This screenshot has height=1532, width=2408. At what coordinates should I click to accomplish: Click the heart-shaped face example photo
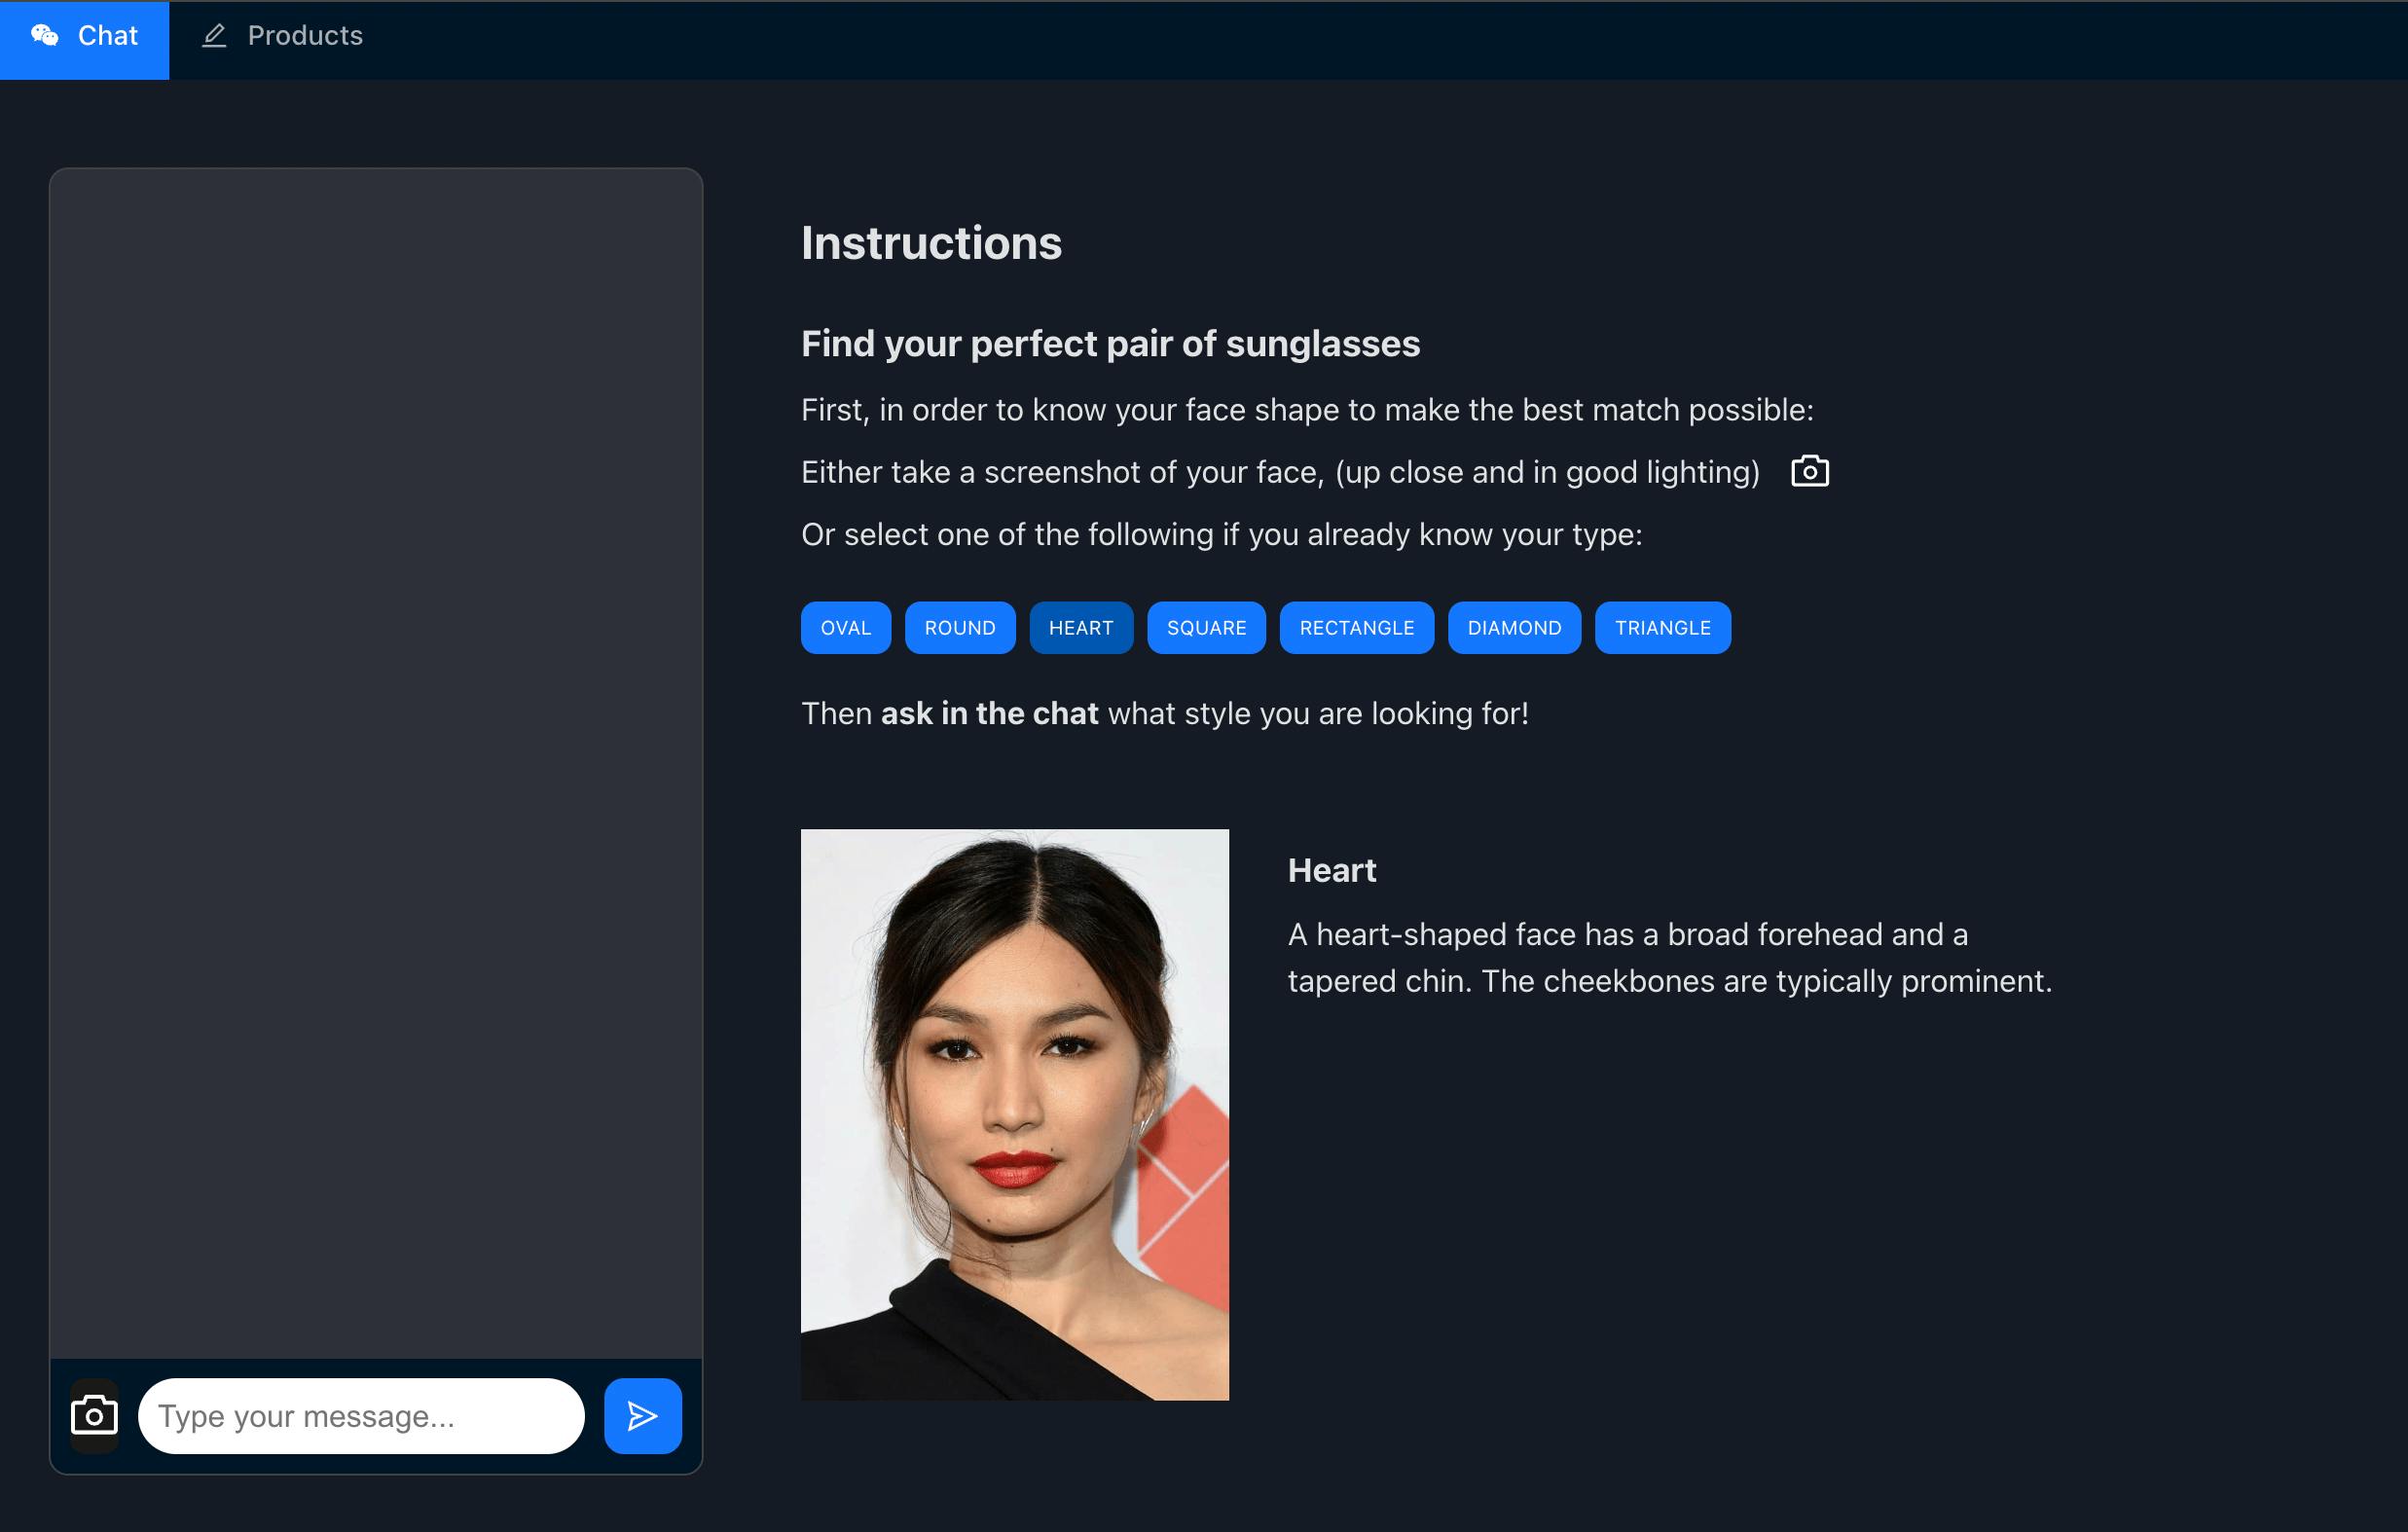[x=1014, y=1114]
